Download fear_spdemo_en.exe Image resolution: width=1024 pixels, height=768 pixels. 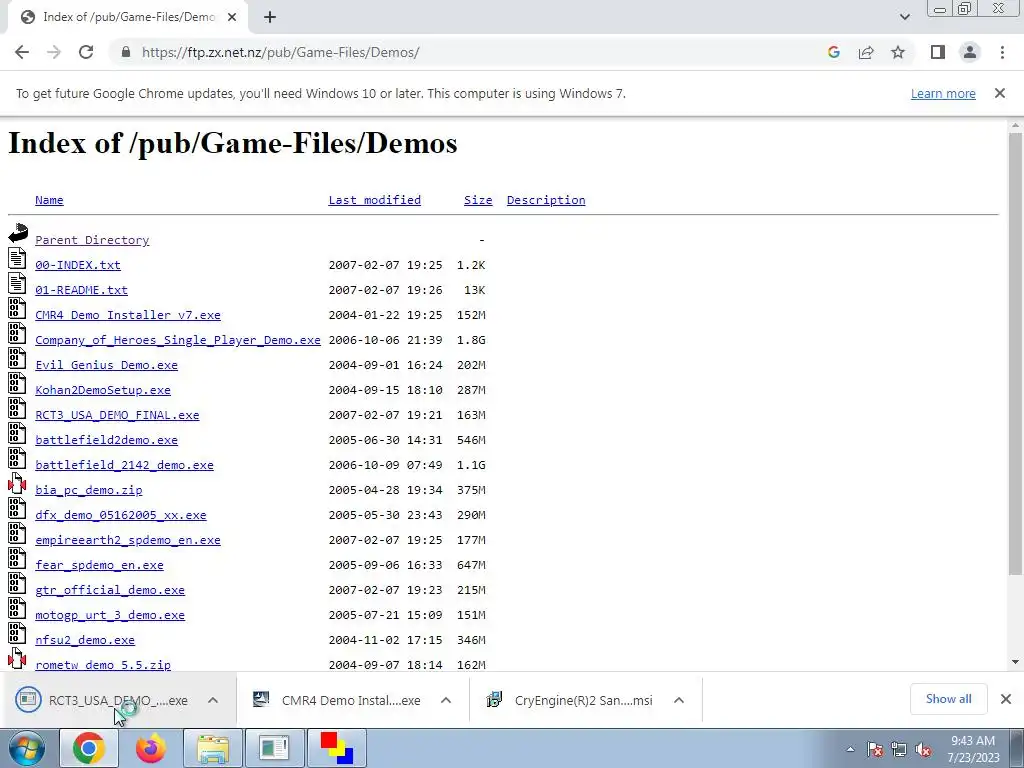[x=99, y=565]
